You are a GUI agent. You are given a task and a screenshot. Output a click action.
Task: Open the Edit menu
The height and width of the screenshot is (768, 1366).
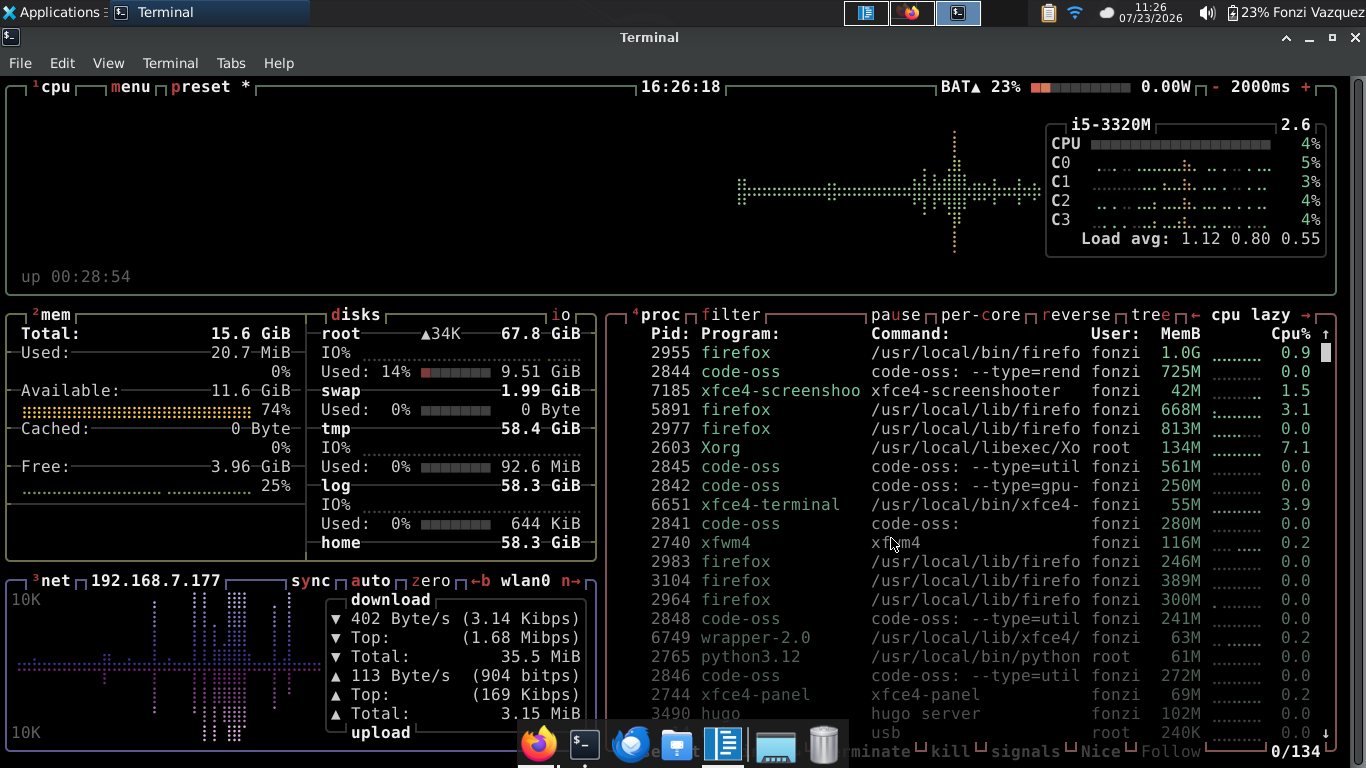tap(62, 63)
